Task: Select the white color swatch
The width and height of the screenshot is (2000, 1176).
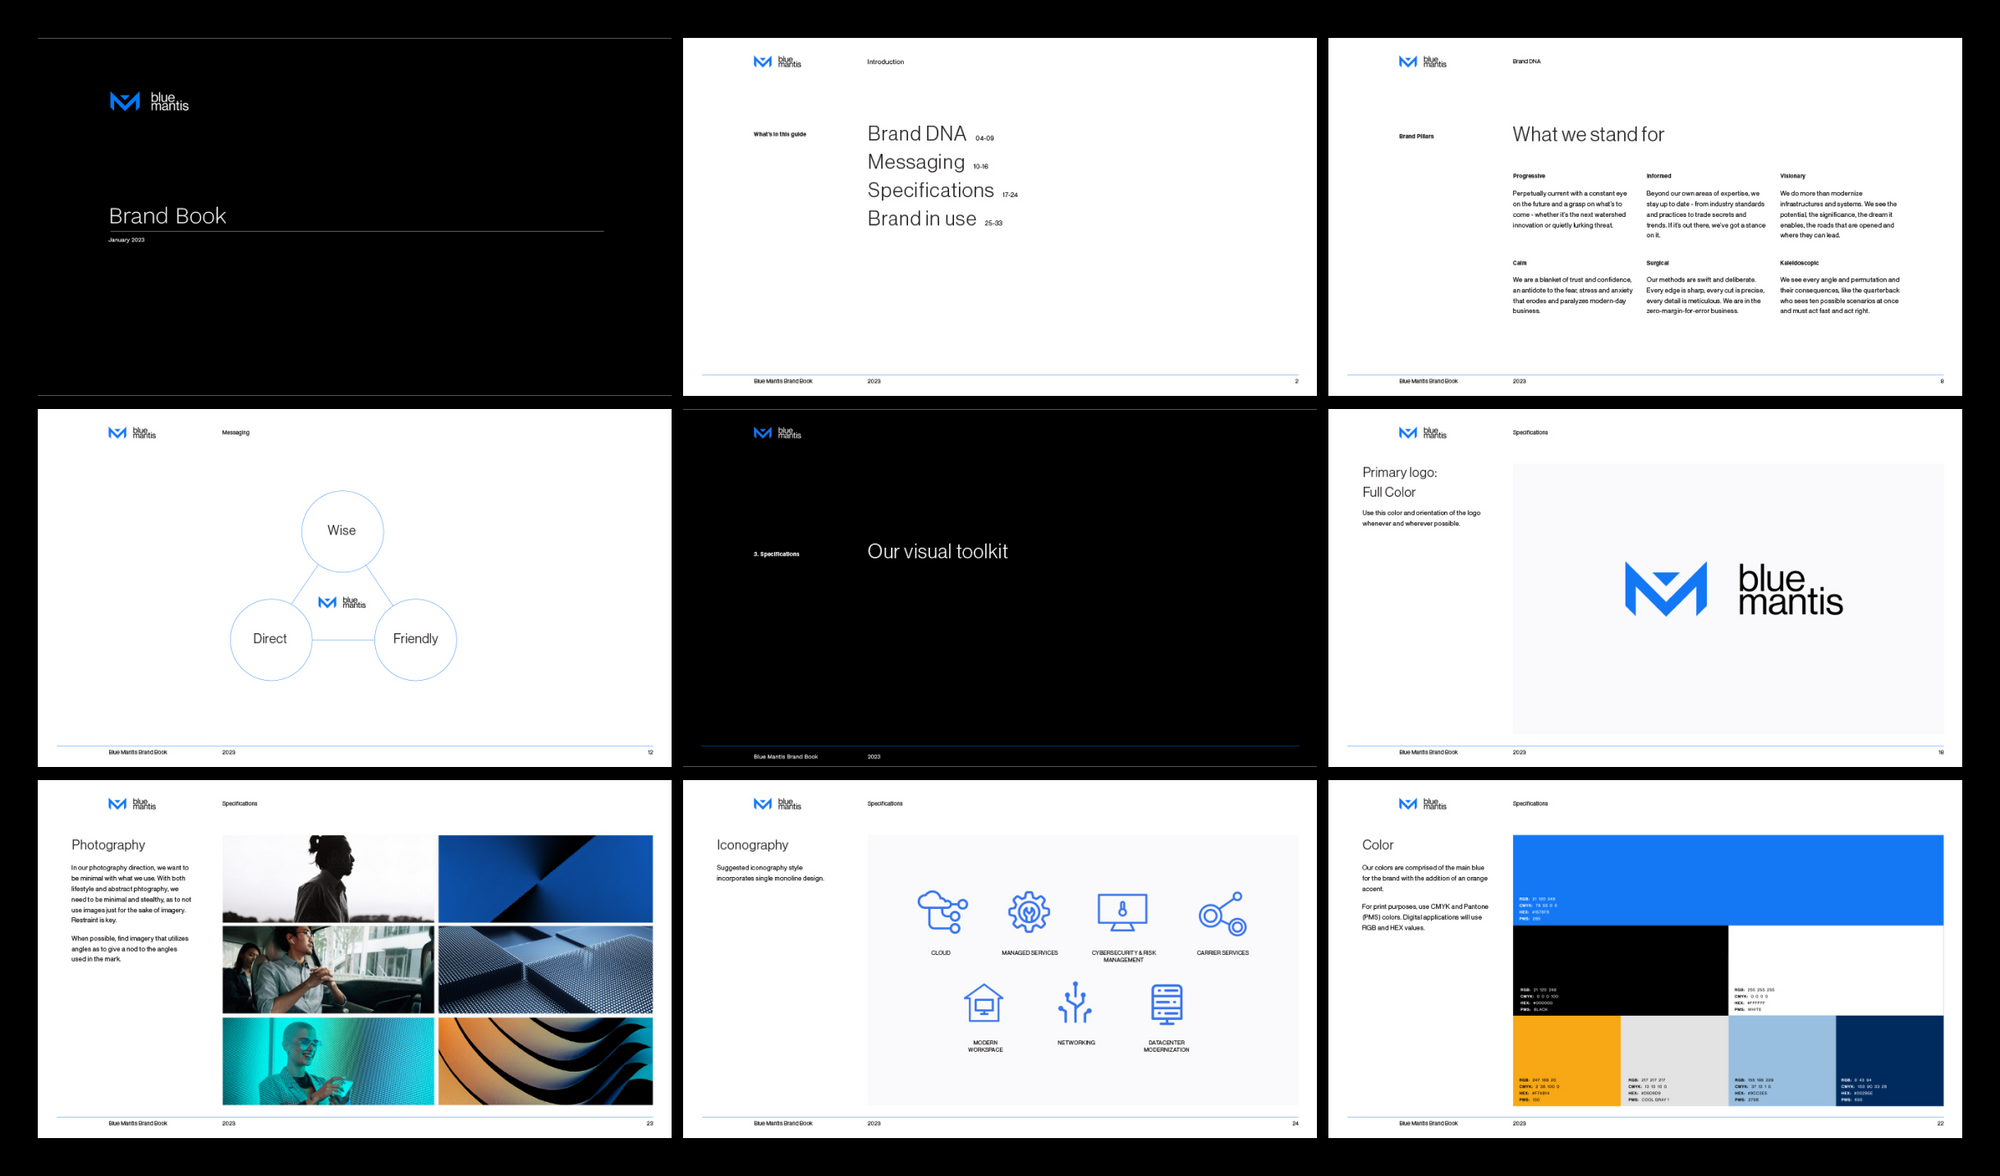Action: pyautogui.click(x=1836, y=970)
